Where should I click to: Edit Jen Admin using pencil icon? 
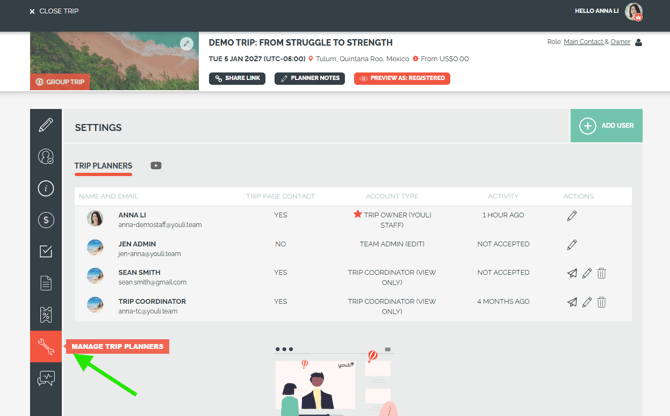pyautogui.click(x=572, y=244)
